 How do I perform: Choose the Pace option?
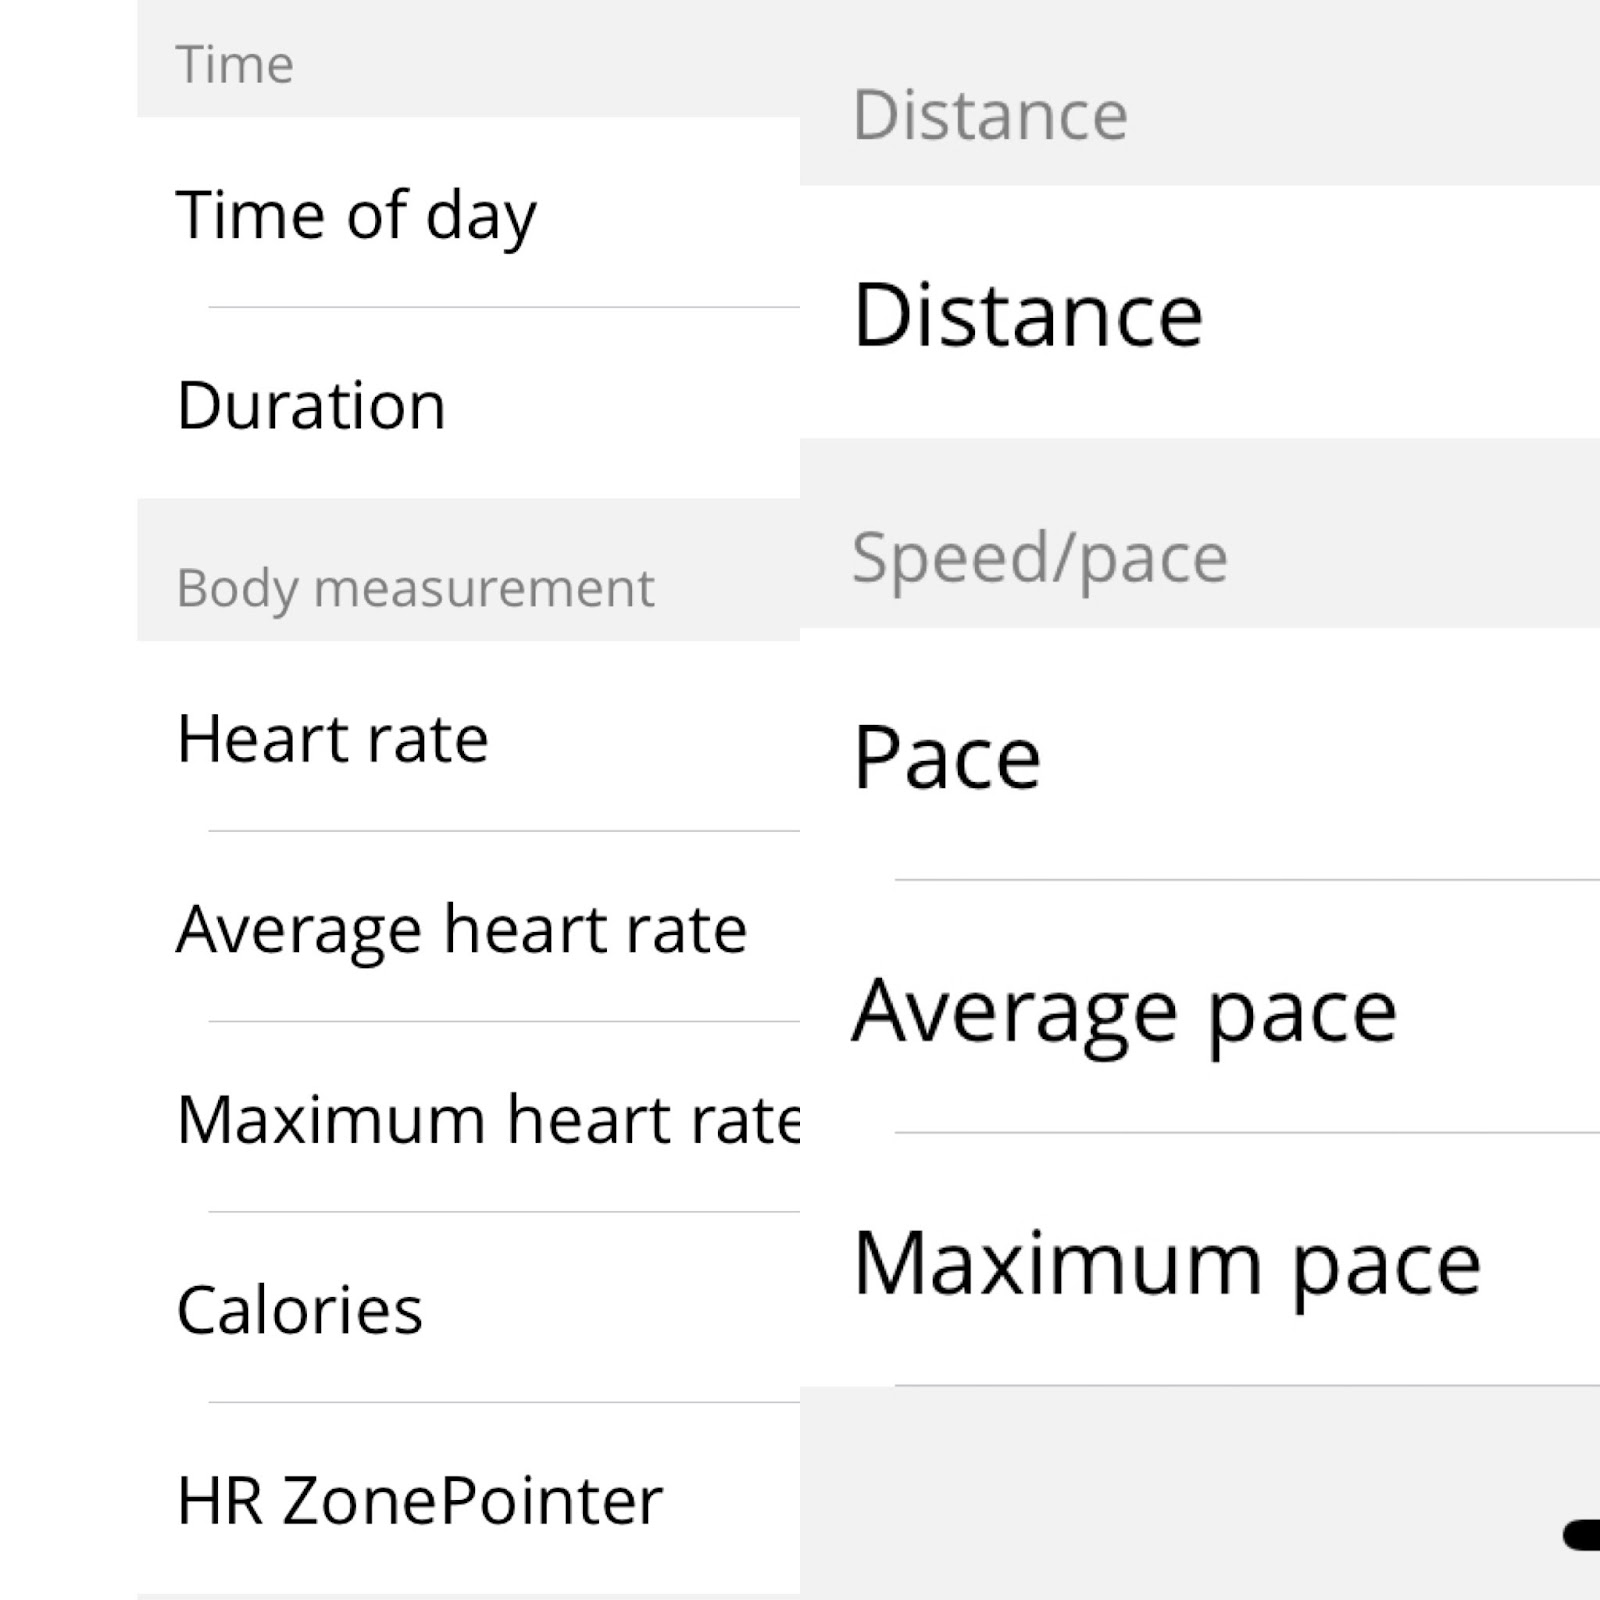(x=946, y=757)
